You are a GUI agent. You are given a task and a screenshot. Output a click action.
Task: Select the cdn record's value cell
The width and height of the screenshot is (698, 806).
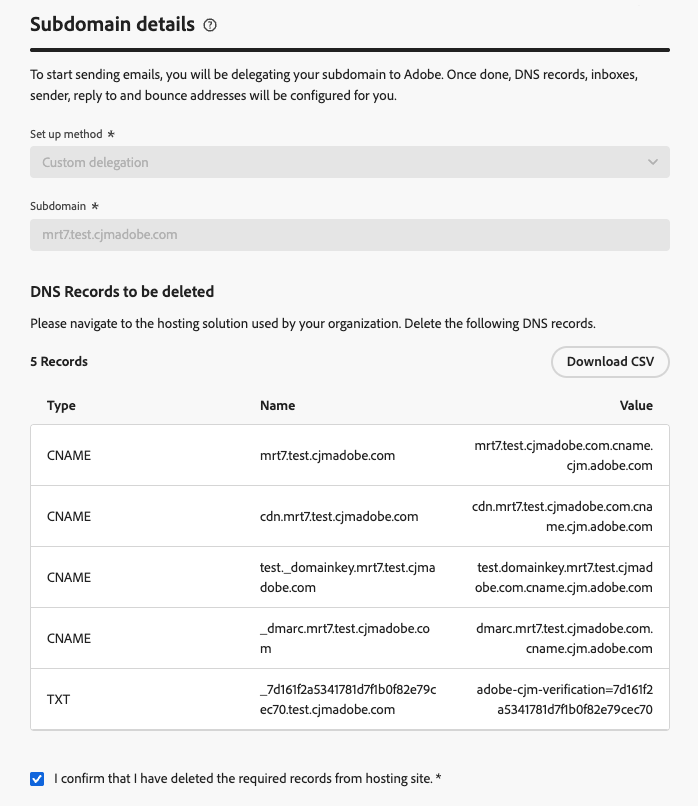coord(562,517)
